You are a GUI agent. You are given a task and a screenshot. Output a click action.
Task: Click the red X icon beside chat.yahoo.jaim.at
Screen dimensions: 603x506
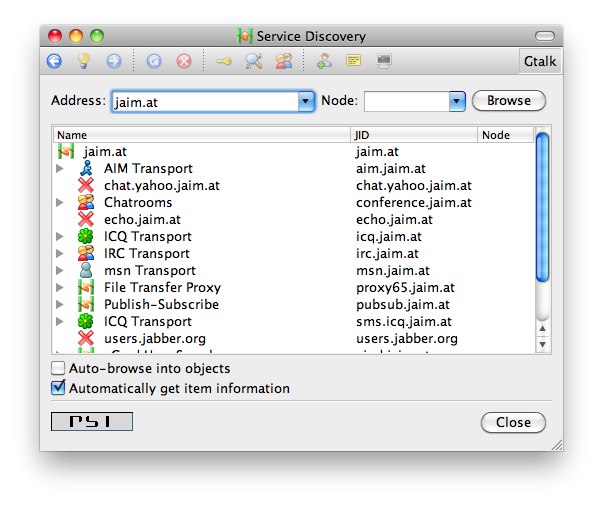click(86, 185)
